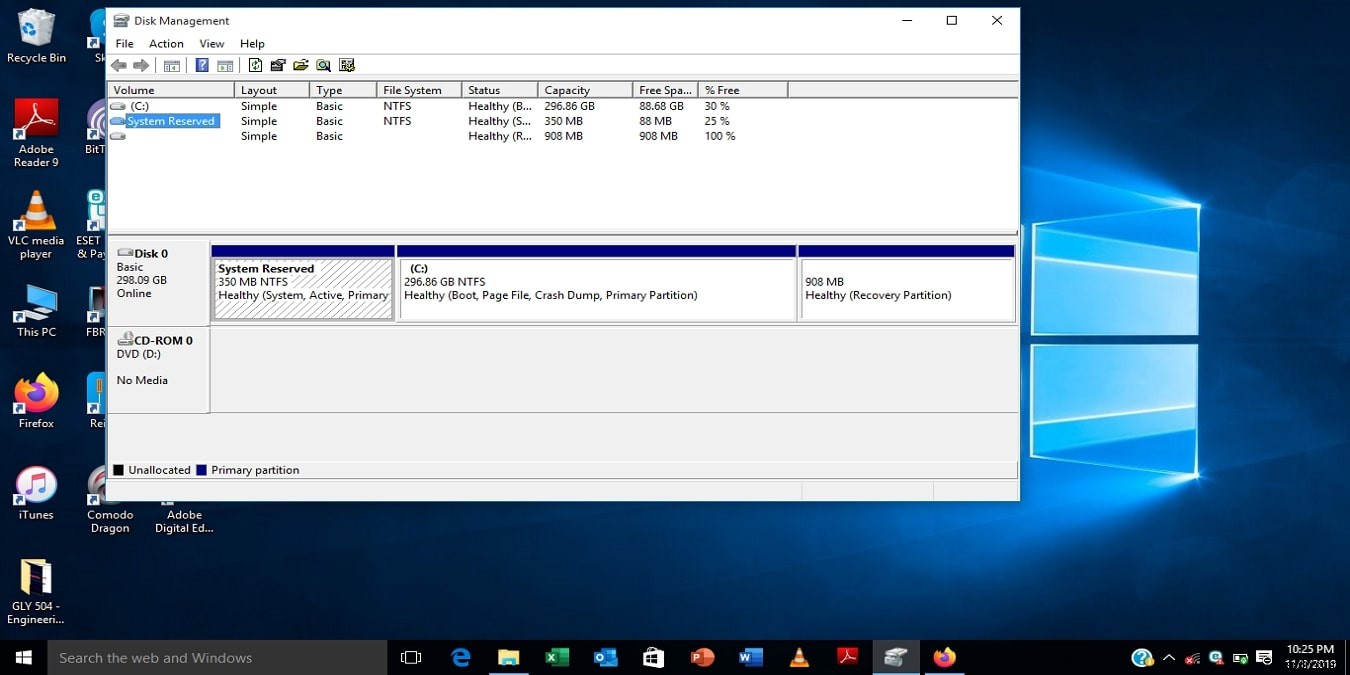Show hidden icons in the system tray
The height and width of the screenshot is (675, 1350).
pos(1168,658)
